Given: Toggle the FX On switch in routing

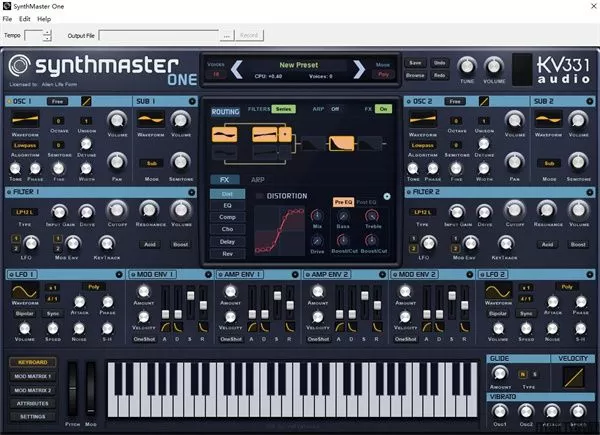Looking at the screenshot, I should click(381, 109).
